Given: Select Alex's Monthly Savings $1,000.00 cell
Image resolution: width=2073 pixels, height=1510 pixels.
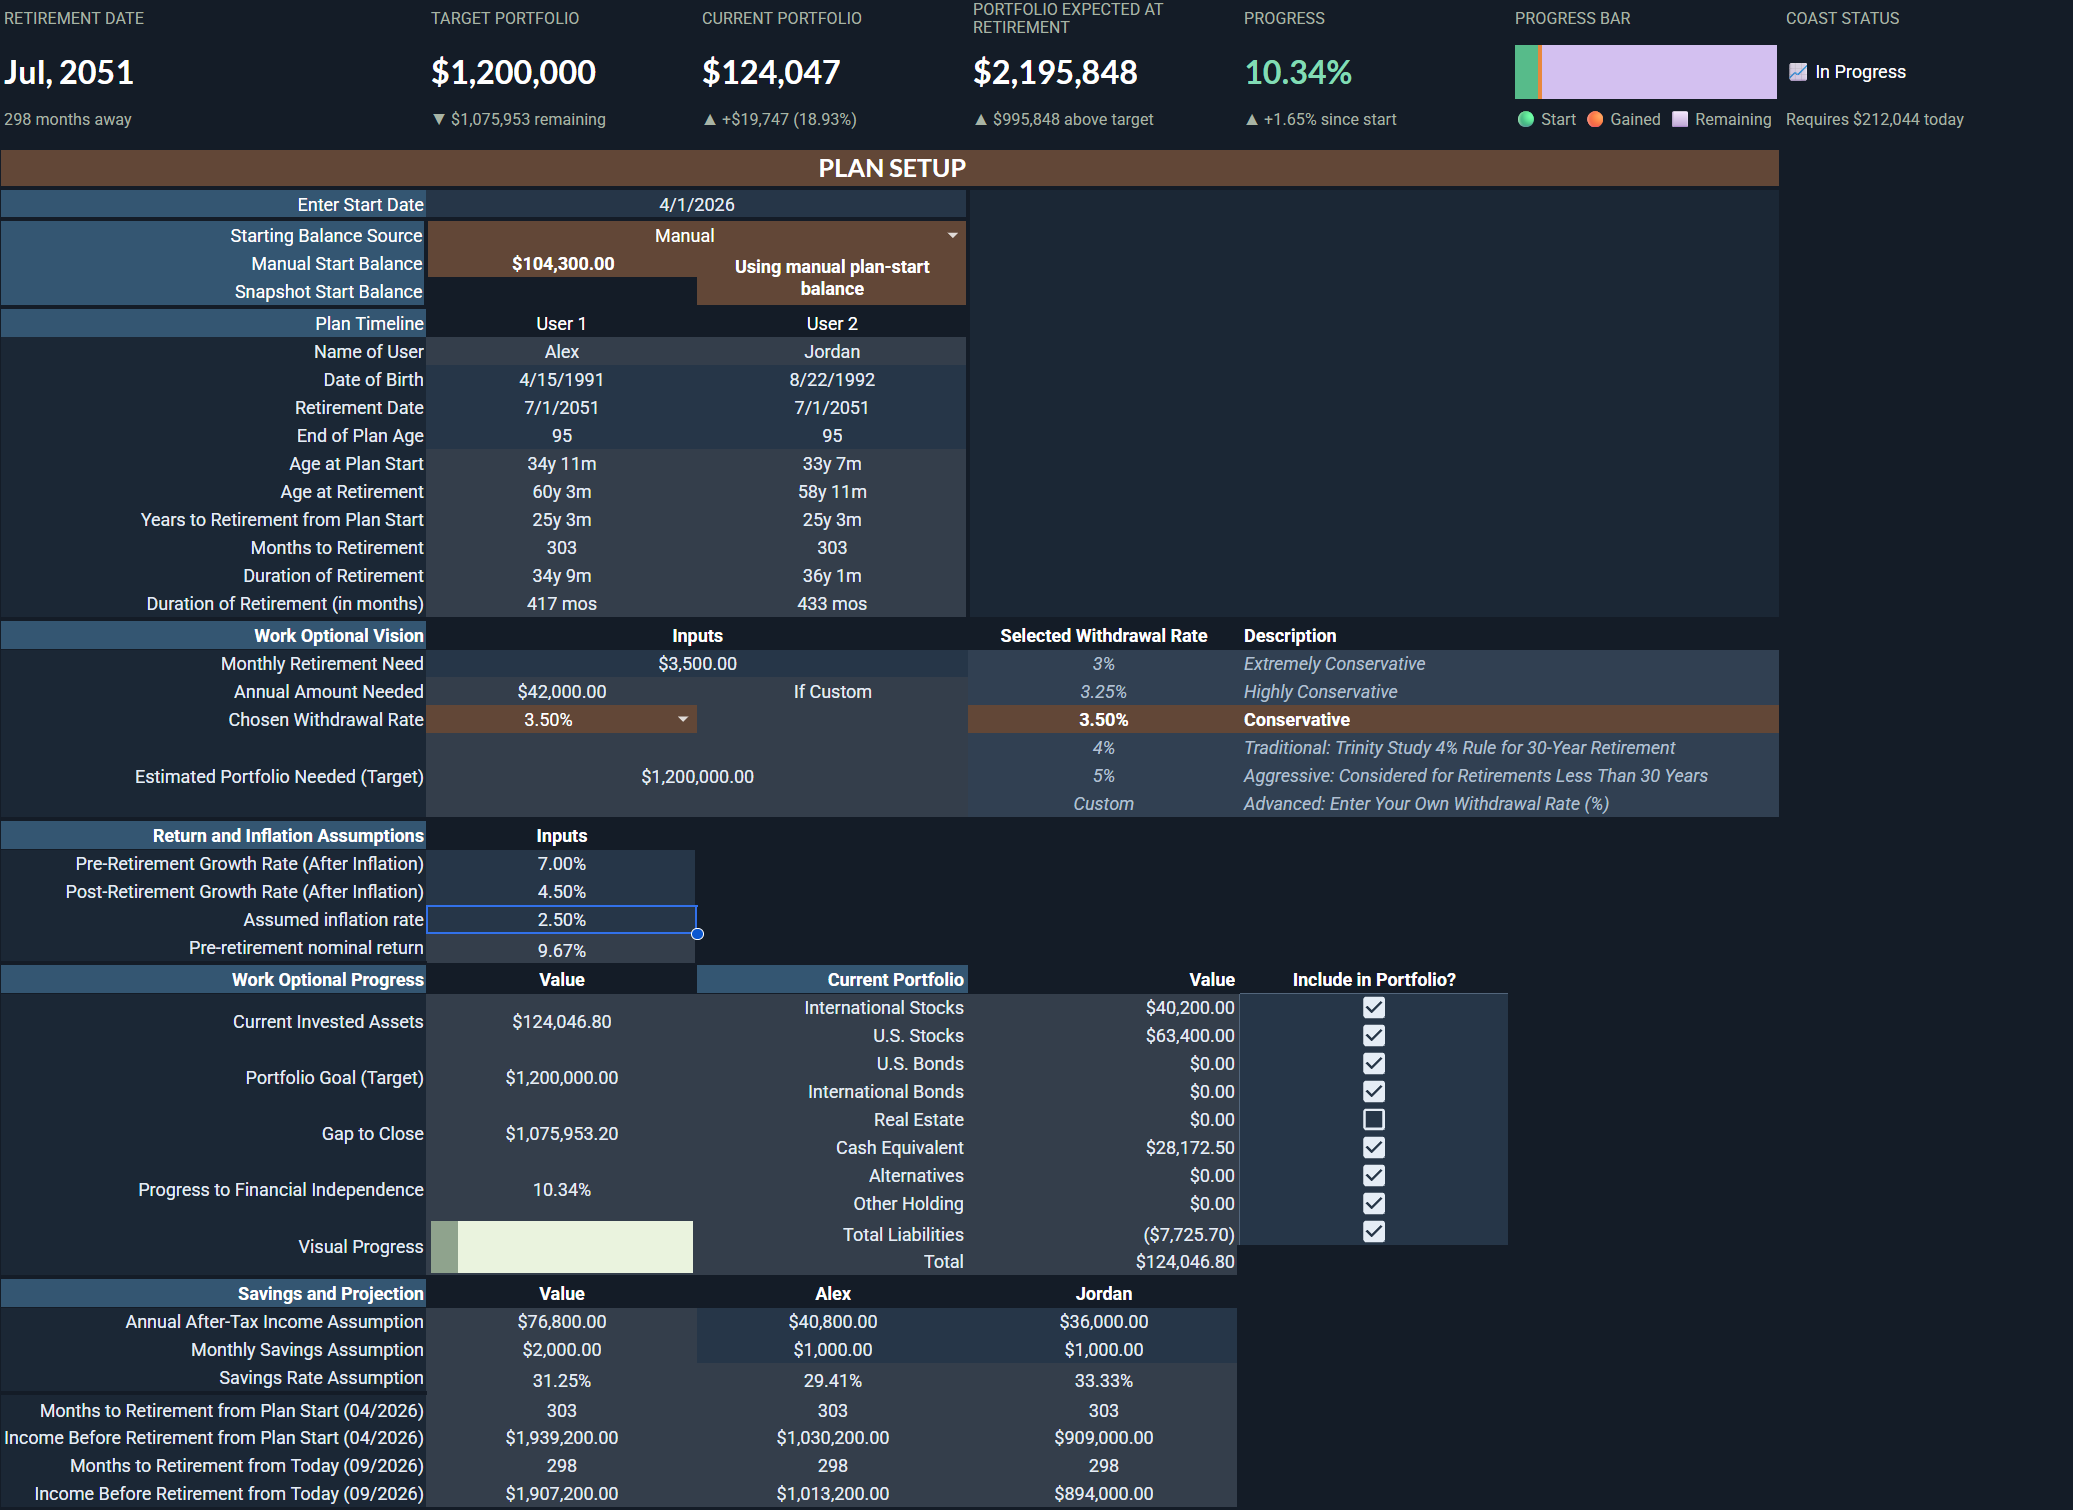Looking at the screenshot, I should [x=832, y=1349].
